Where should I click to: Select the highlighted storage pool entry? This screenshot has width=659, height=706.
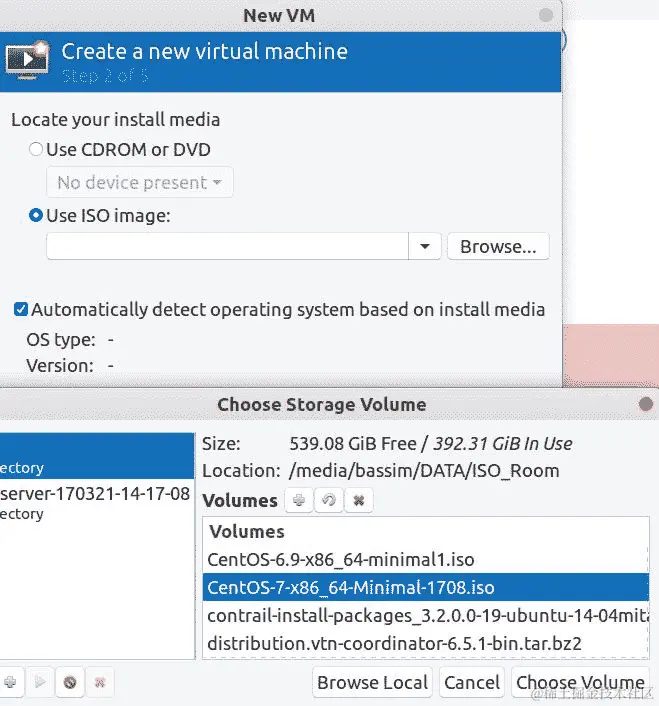pos(97,456)
